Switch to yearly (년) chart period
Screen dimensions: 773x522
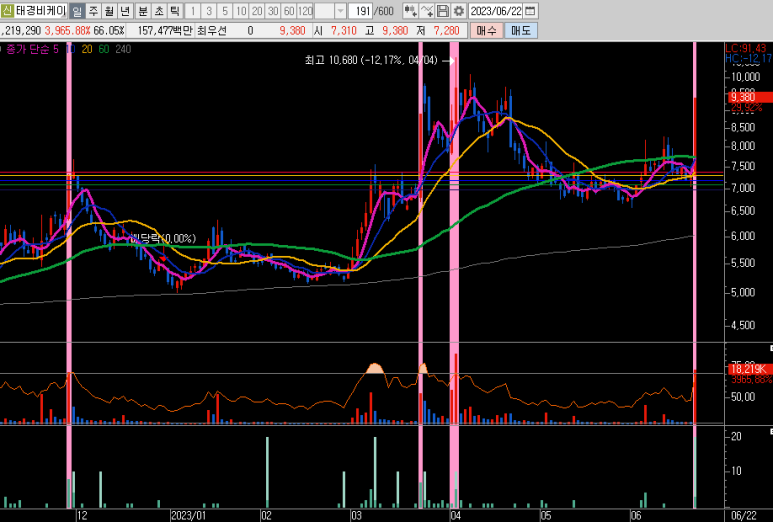(125, 10)
